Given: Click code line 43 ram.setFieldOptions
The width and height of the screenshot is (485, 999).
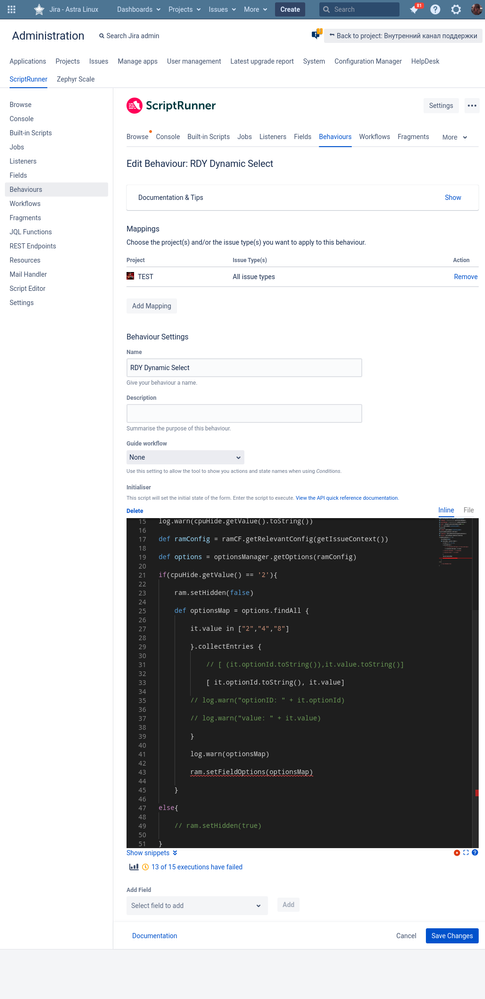Looking at the screenshot, I should click(252, 772).
